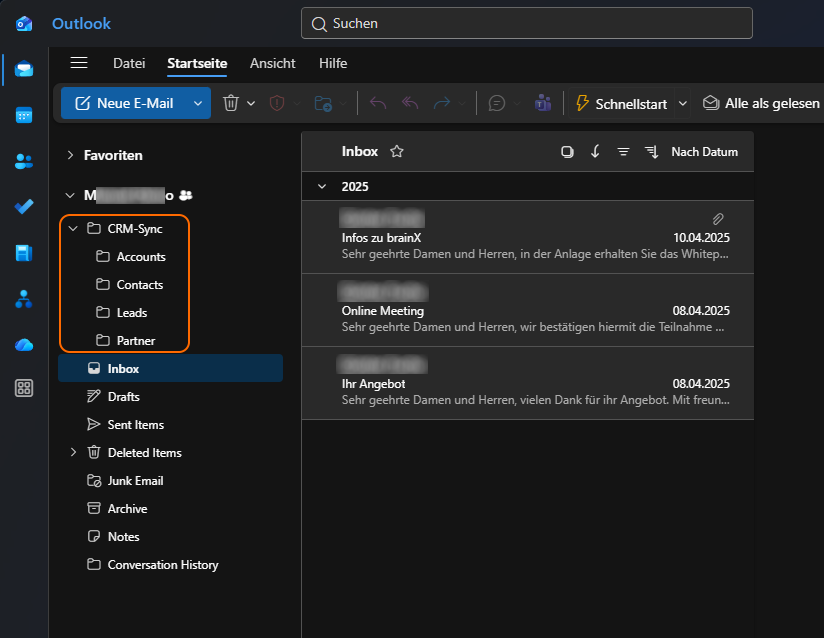The height and width of the screenshot is (638, 824).
Task: Click the chat bubble icon
Action: tap(497, 103)
